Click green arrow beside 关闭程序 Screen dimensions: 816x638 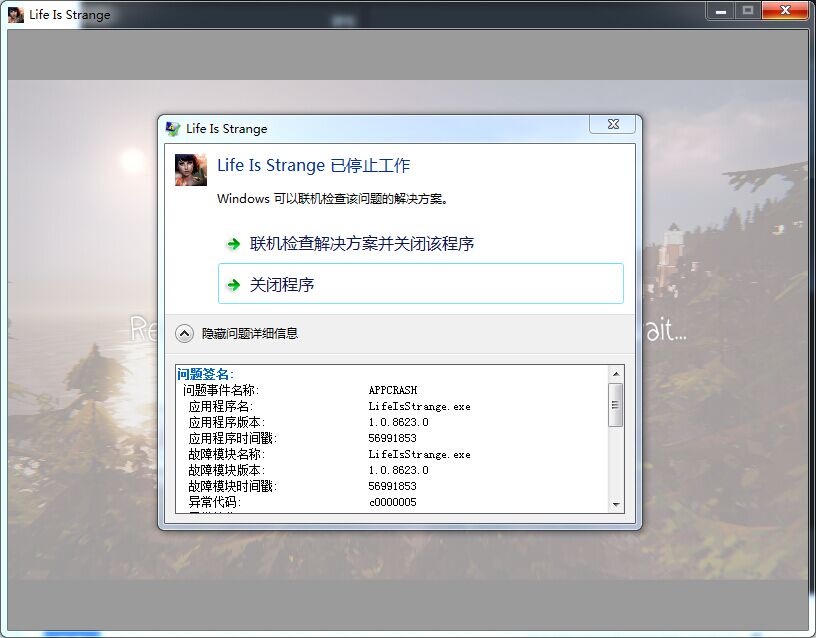(234, 285)
